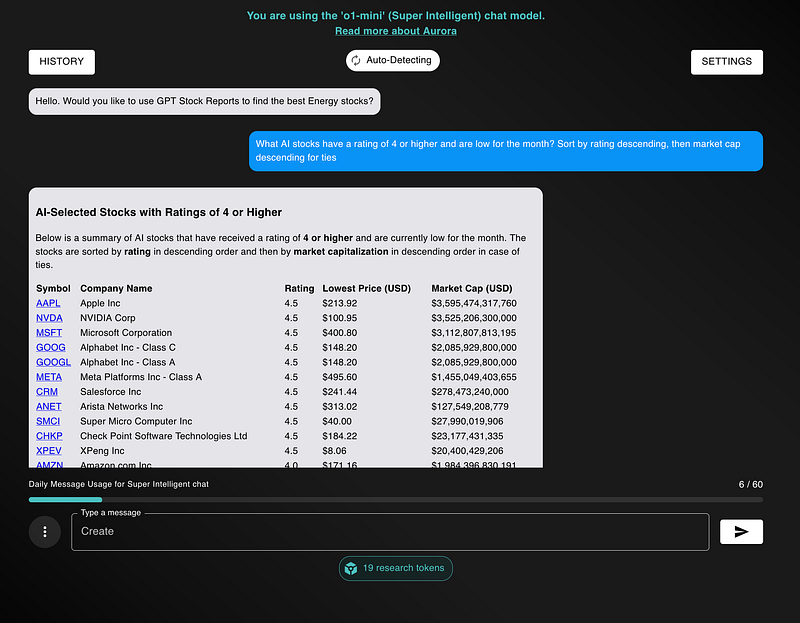Click the $127,549,208,779 market cap
Screen dimensions: 800x623
tap(469, 407)
